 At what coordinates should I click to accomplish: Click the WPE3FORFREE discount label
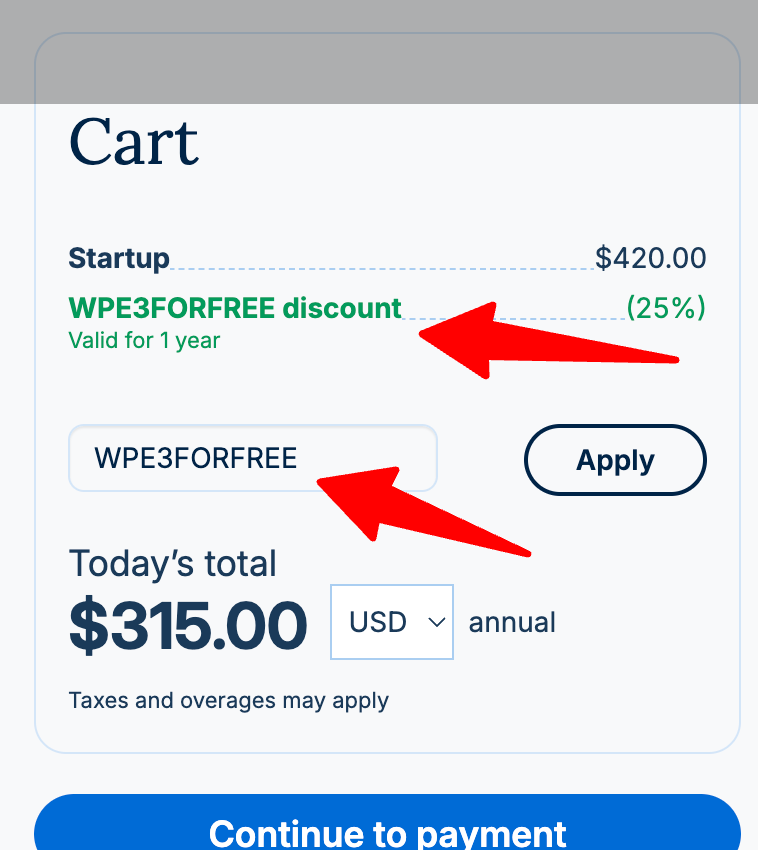(234, 308)
